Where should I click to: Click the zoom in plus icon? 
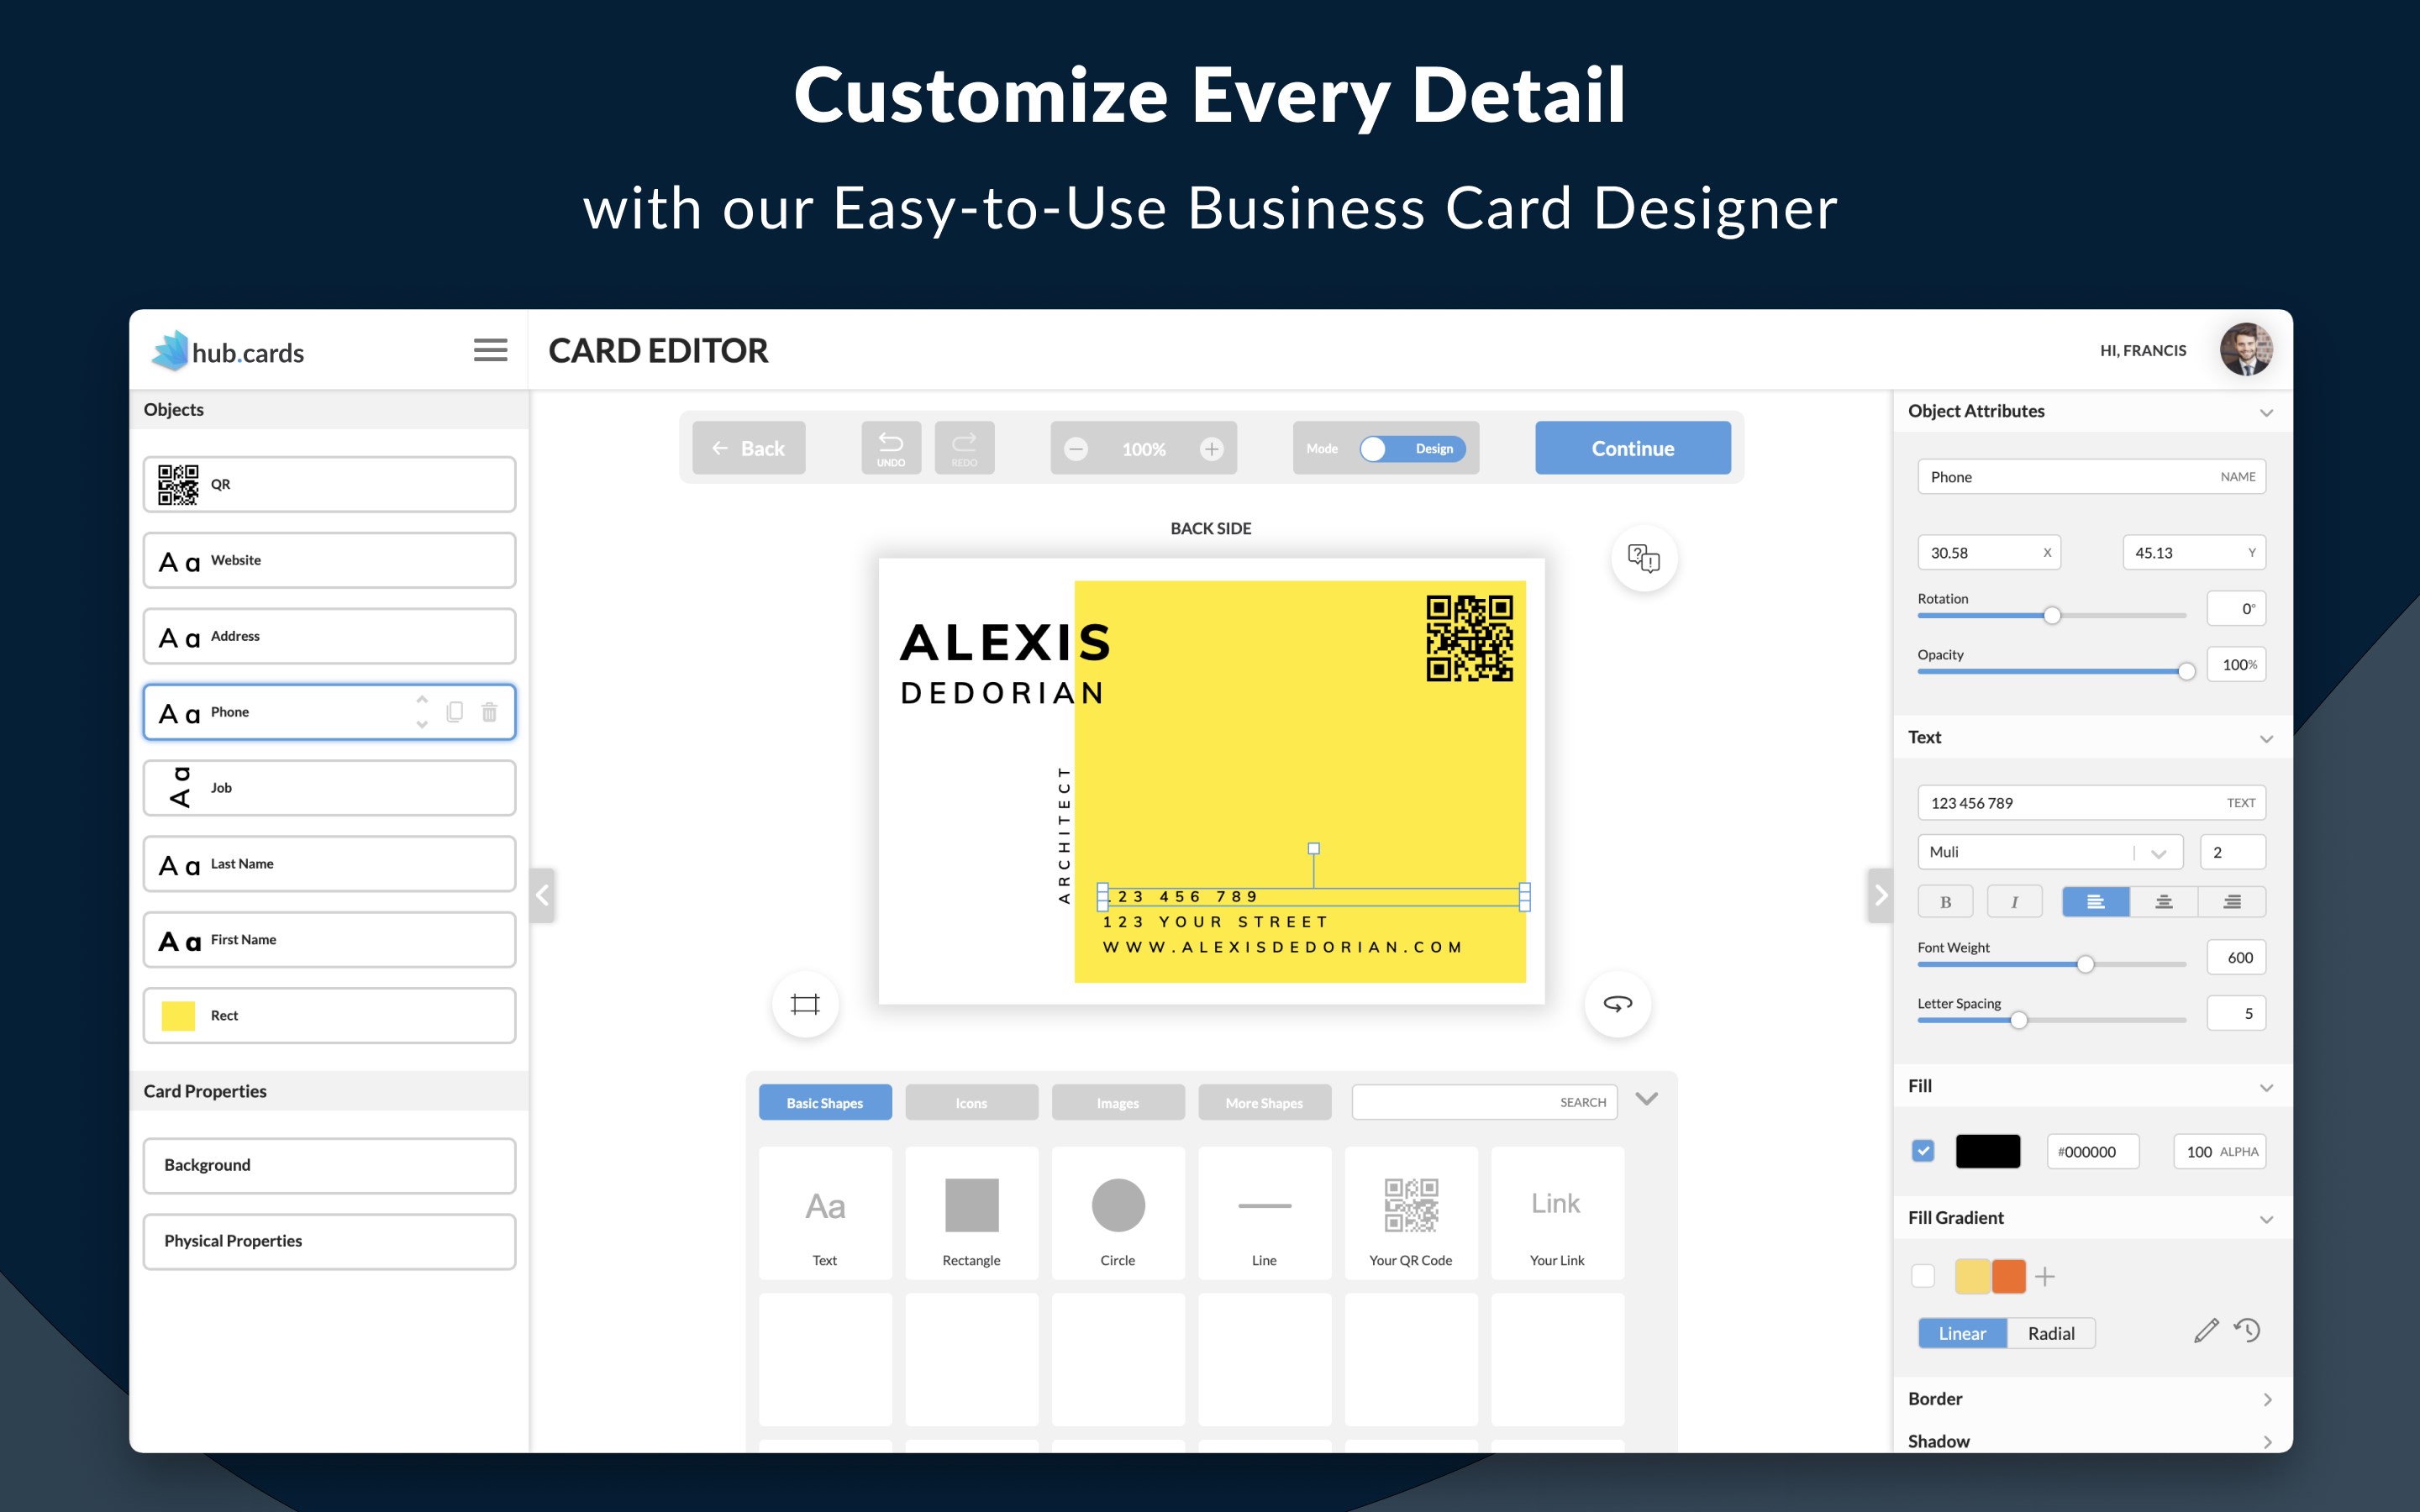point(1211,449)
